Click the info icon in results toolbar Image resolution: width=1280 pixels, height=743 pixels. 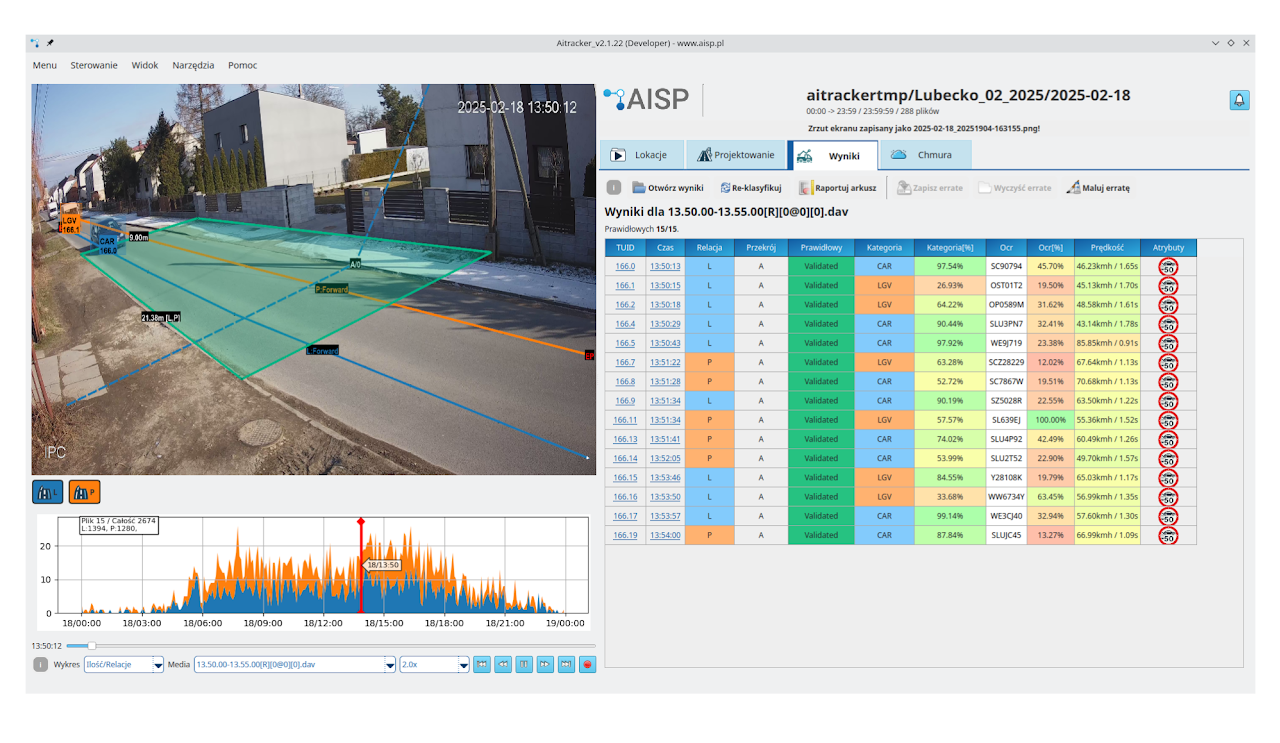pyautogui.click(x=614, y=188)
